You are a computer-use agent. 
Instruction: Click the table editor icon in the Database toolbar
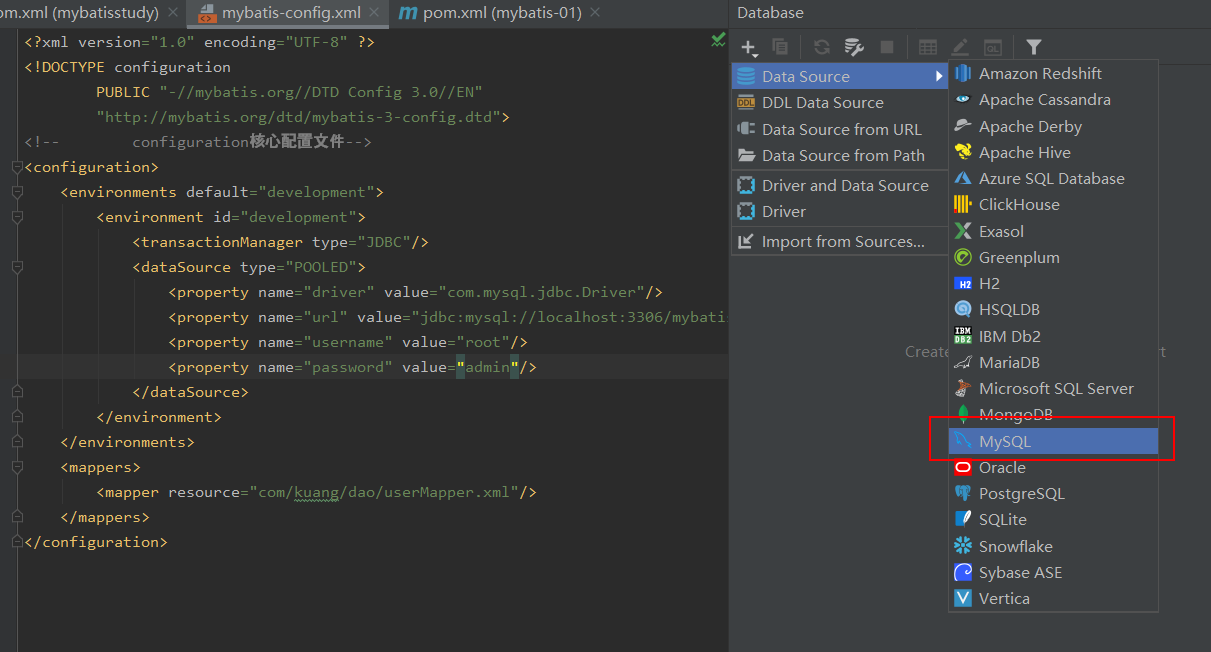tap(928, 47)
